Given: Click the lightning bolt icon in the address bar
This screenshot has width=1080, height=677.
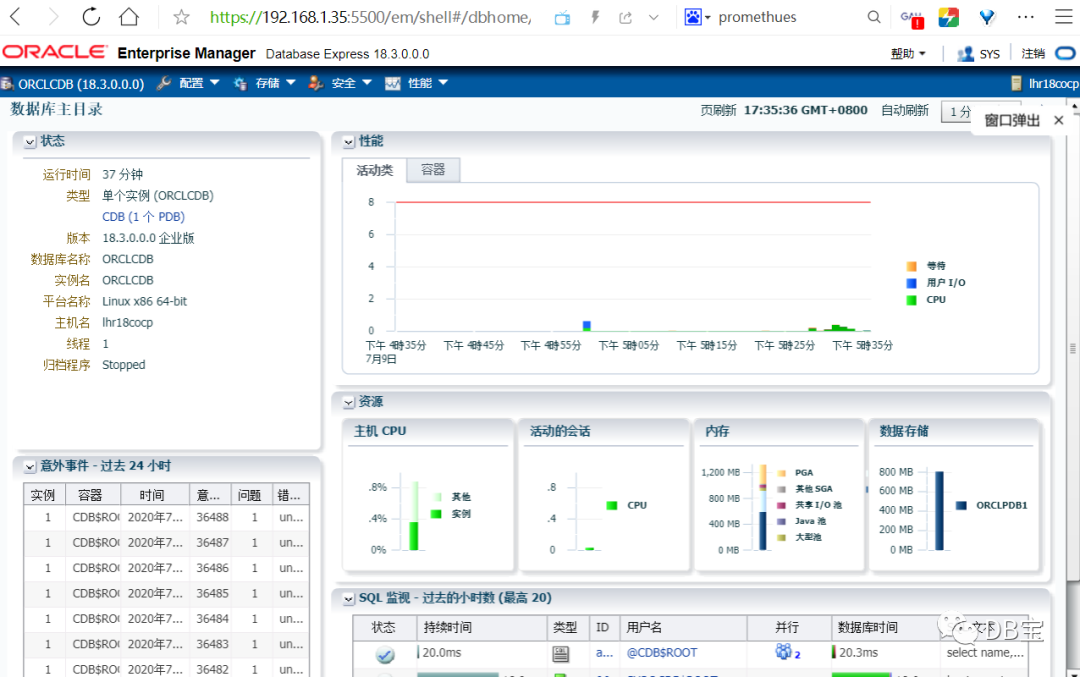Looking at the screenshot, I should pyautogui.click(x=595, y=17).
